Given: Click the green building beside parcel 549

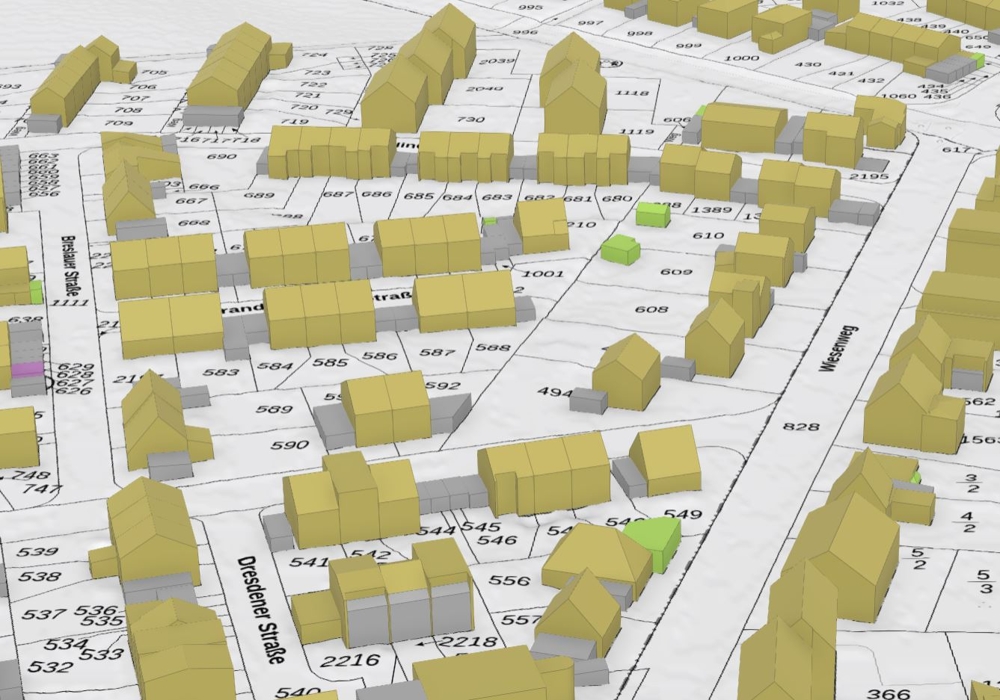Looking at the screenshot, I should [x=654, y=542].
